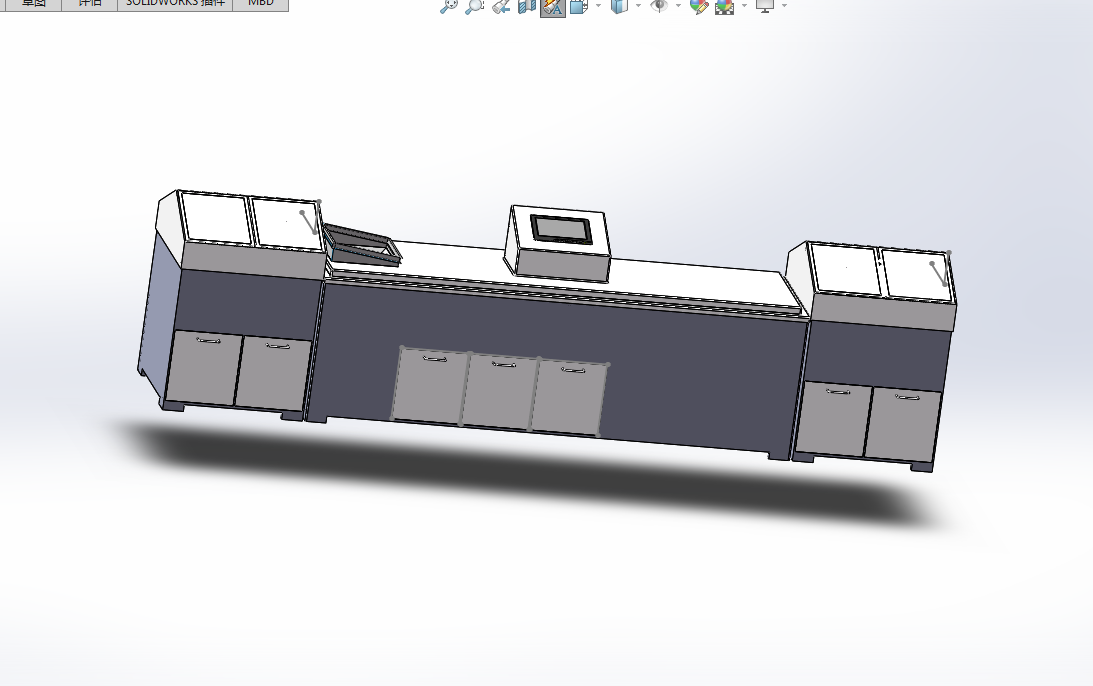Viewport: 1093px width, 686px height.
Task: Select the middle door of the three center cabinets
Action: tap(499, 390)
